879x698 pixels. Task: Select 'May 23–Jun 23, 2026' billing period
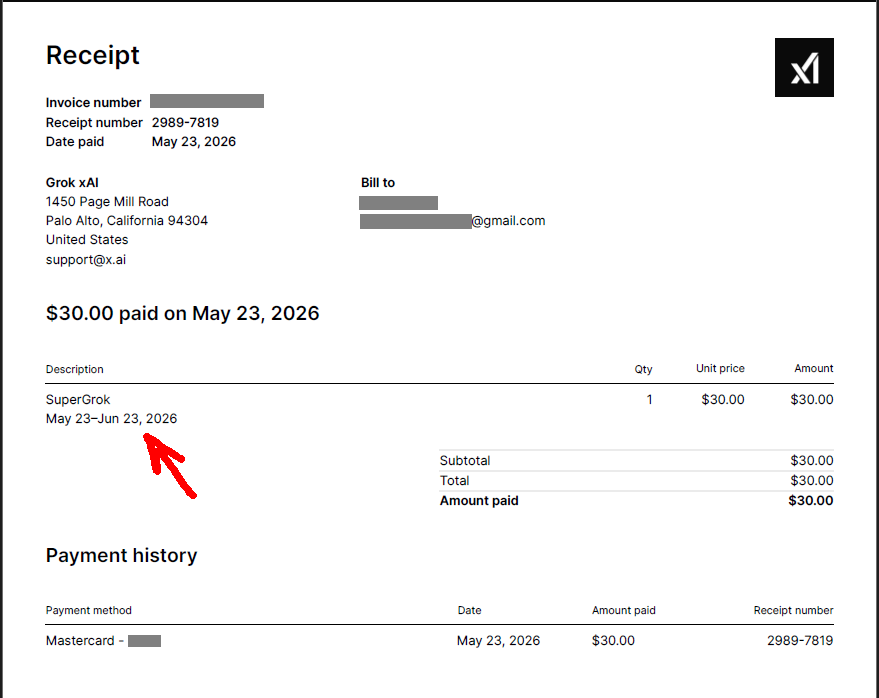112,419
